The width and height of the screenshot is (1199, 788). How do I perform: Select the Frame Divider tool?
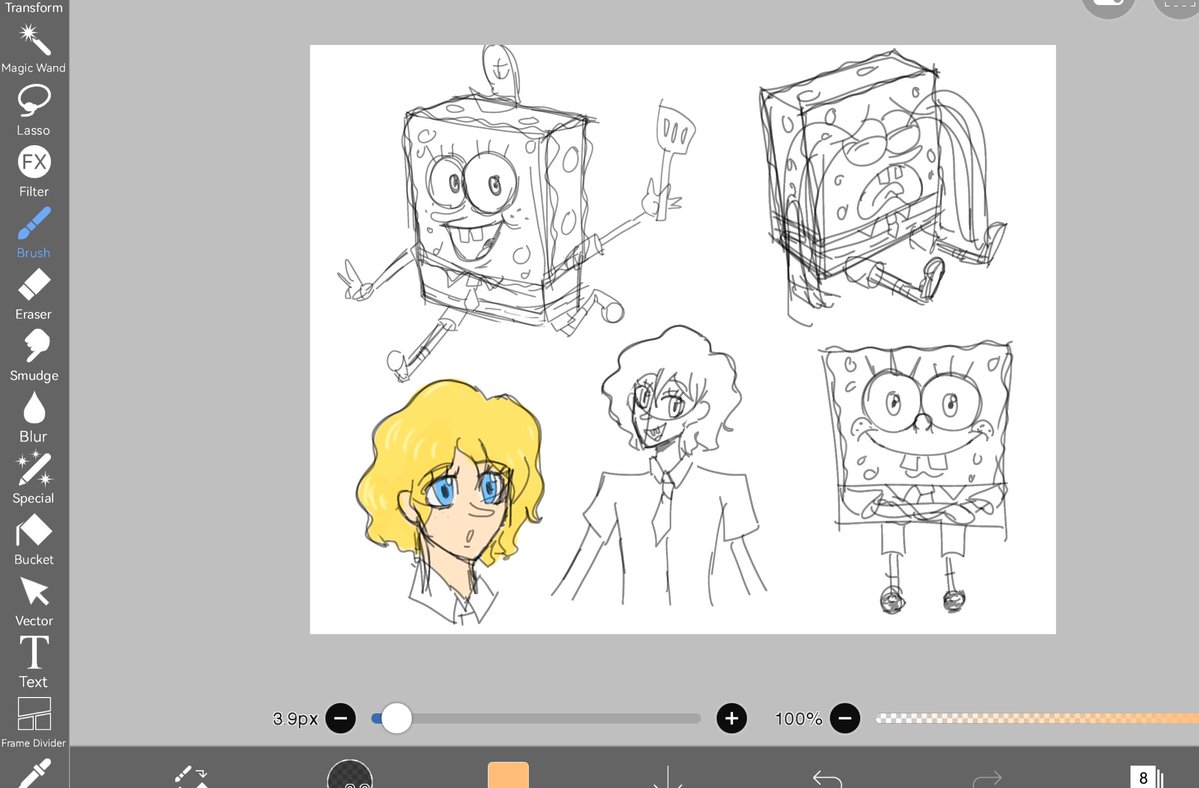34,722
